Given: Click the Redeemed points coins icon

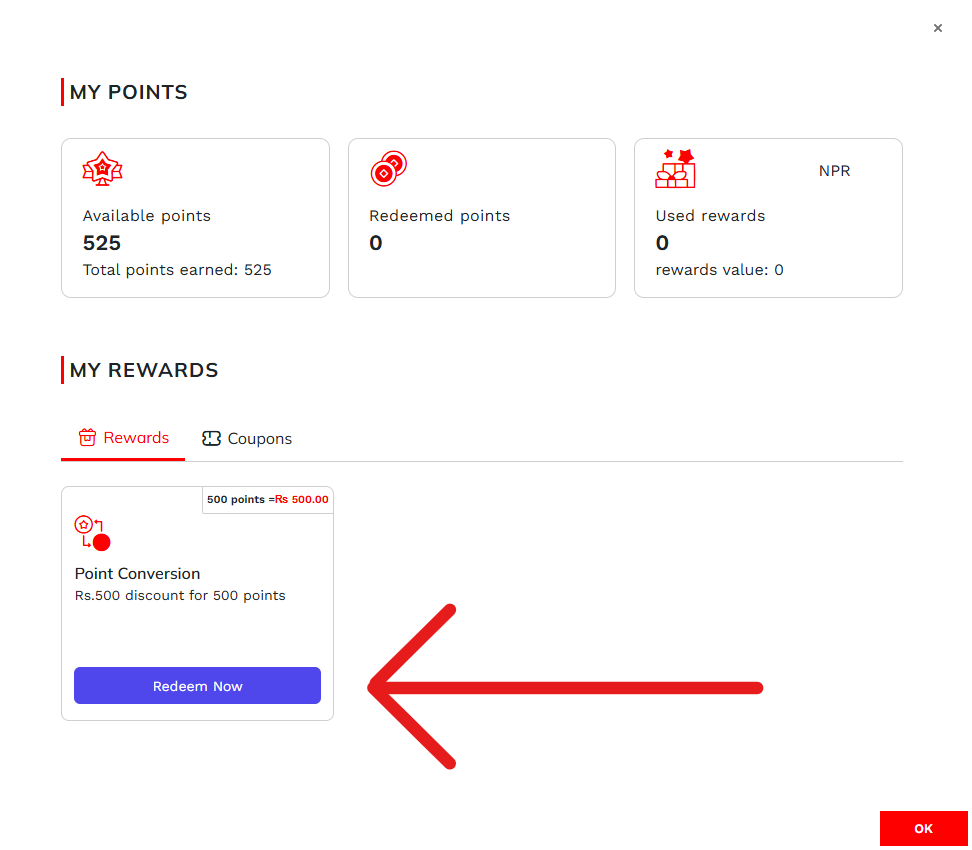Looking at the screenshot, I should 388,169.
